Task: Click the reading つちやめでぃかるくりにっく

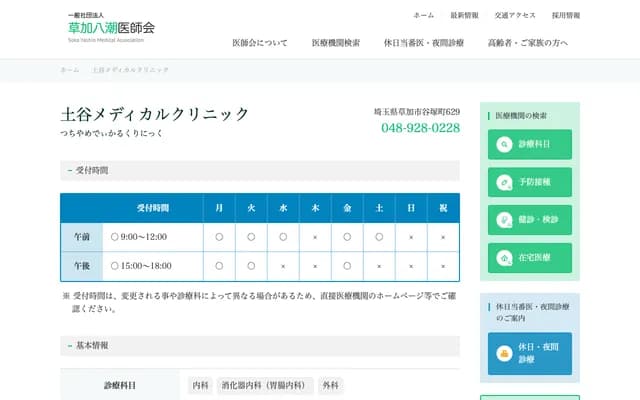Action: click(111, 133)
